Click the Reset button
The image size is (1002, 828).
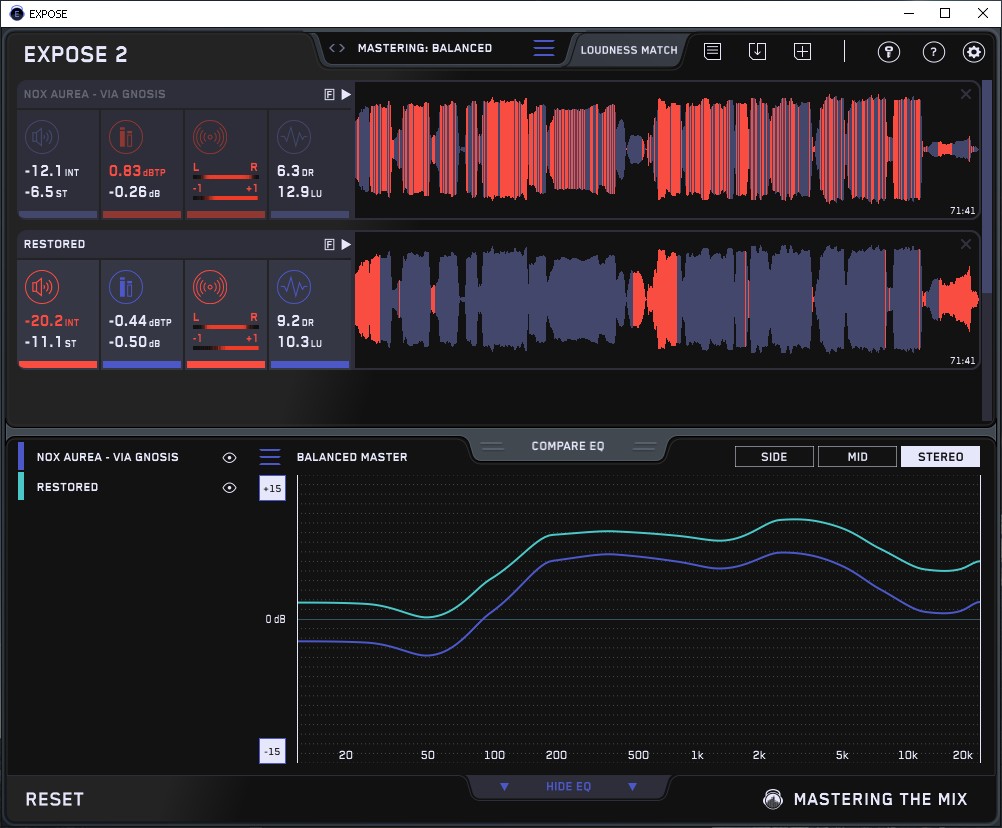point(54,799)
